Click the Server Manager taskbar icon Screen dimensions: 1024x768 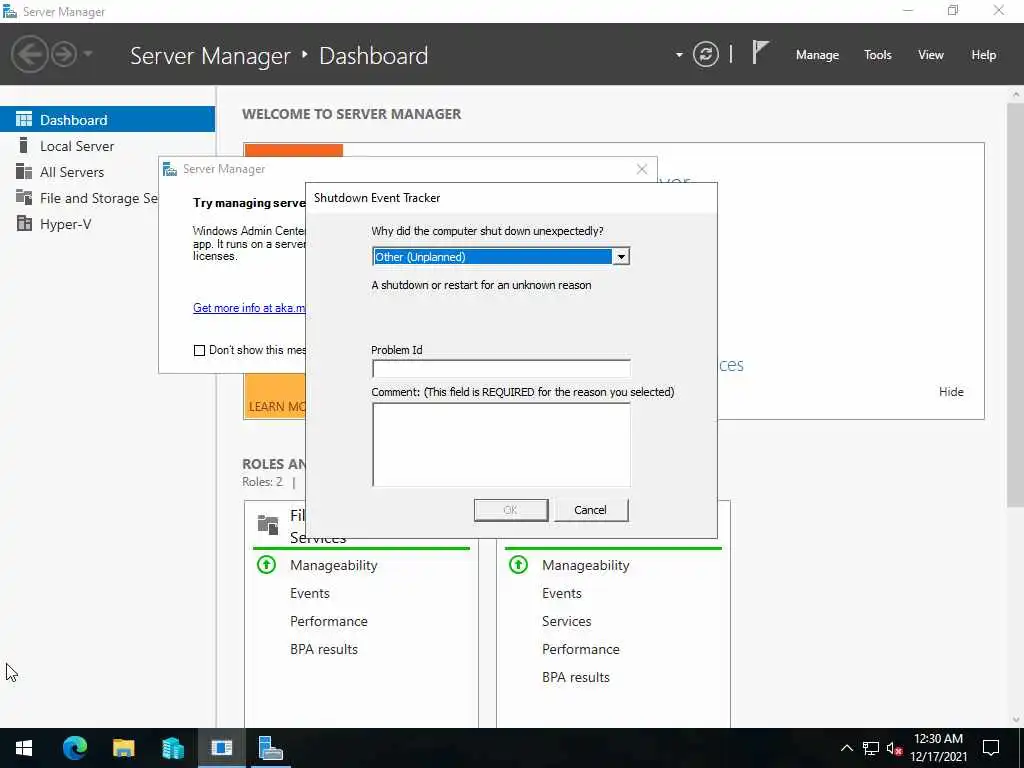point(270,748)
